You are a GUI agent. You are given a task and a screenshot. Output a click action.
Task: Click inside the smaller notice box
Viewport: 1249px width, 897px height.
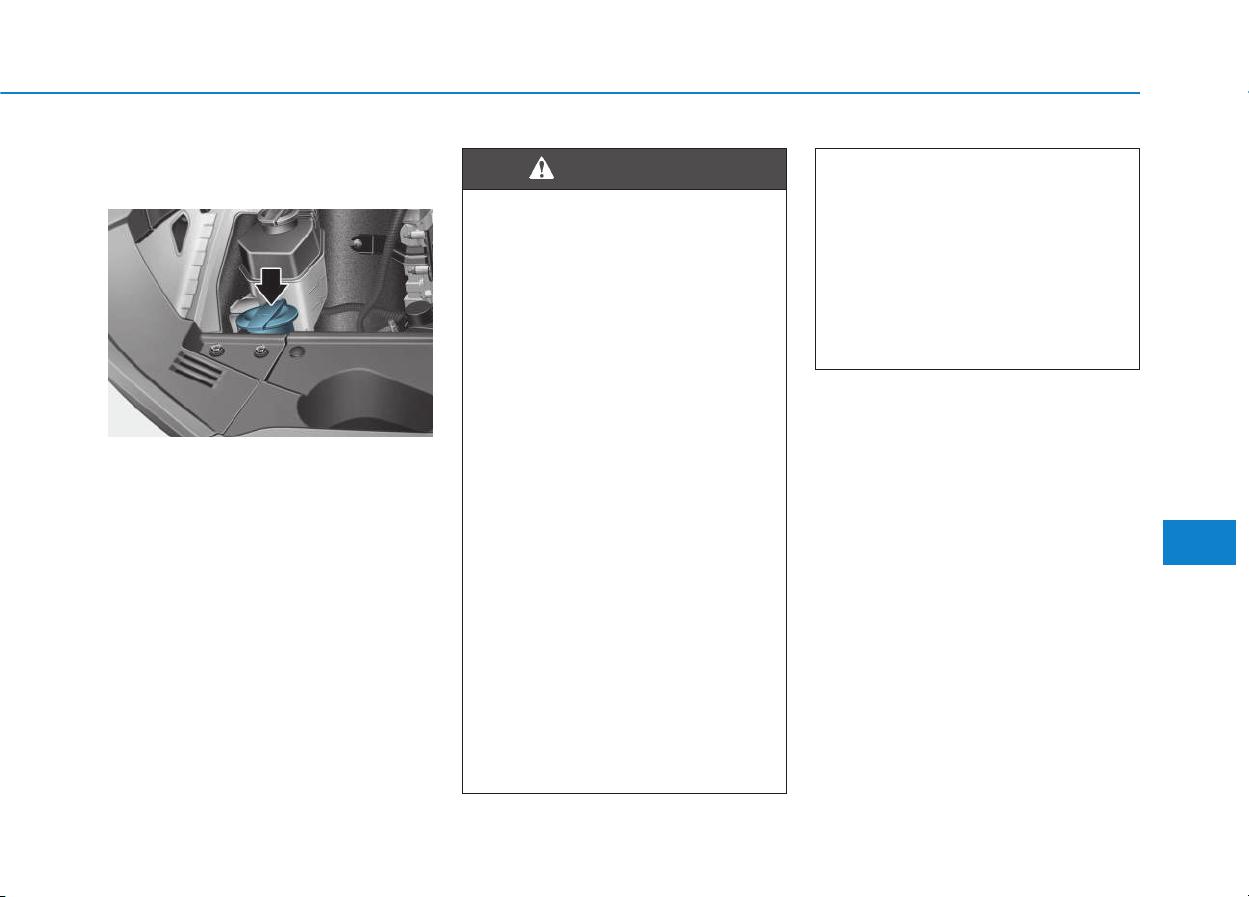click(x=977, y=259)
